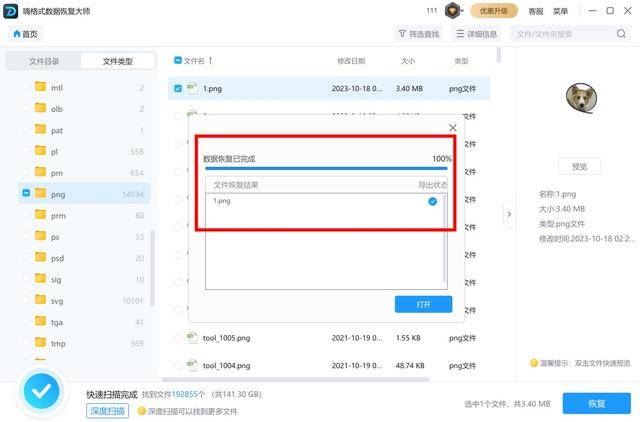Click the 恢复 recover button
Image resolution: width=640 pixels, height=422 pixels.
click(x=596, y=404)
